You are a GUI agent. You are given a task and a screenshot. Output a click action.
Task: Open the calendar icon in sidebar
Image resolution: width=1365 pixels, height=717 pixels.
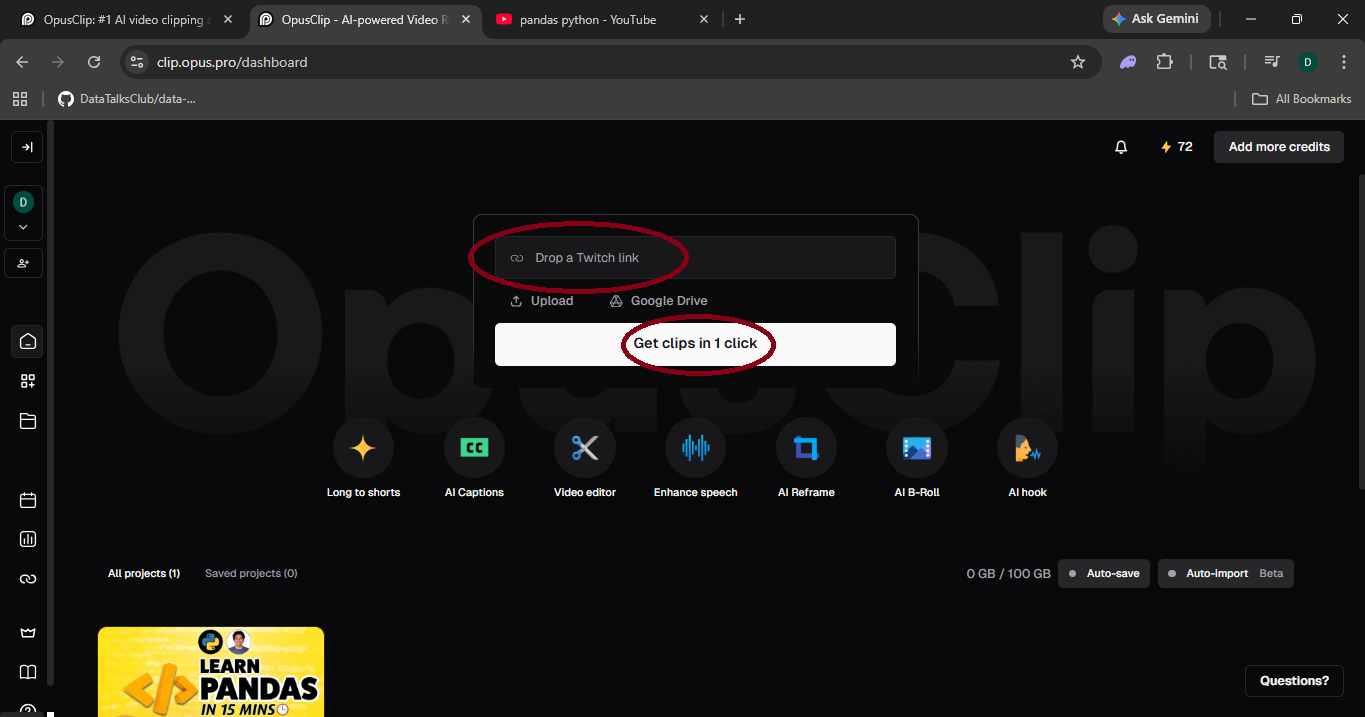pyautogui.click(x=28, y=500)
